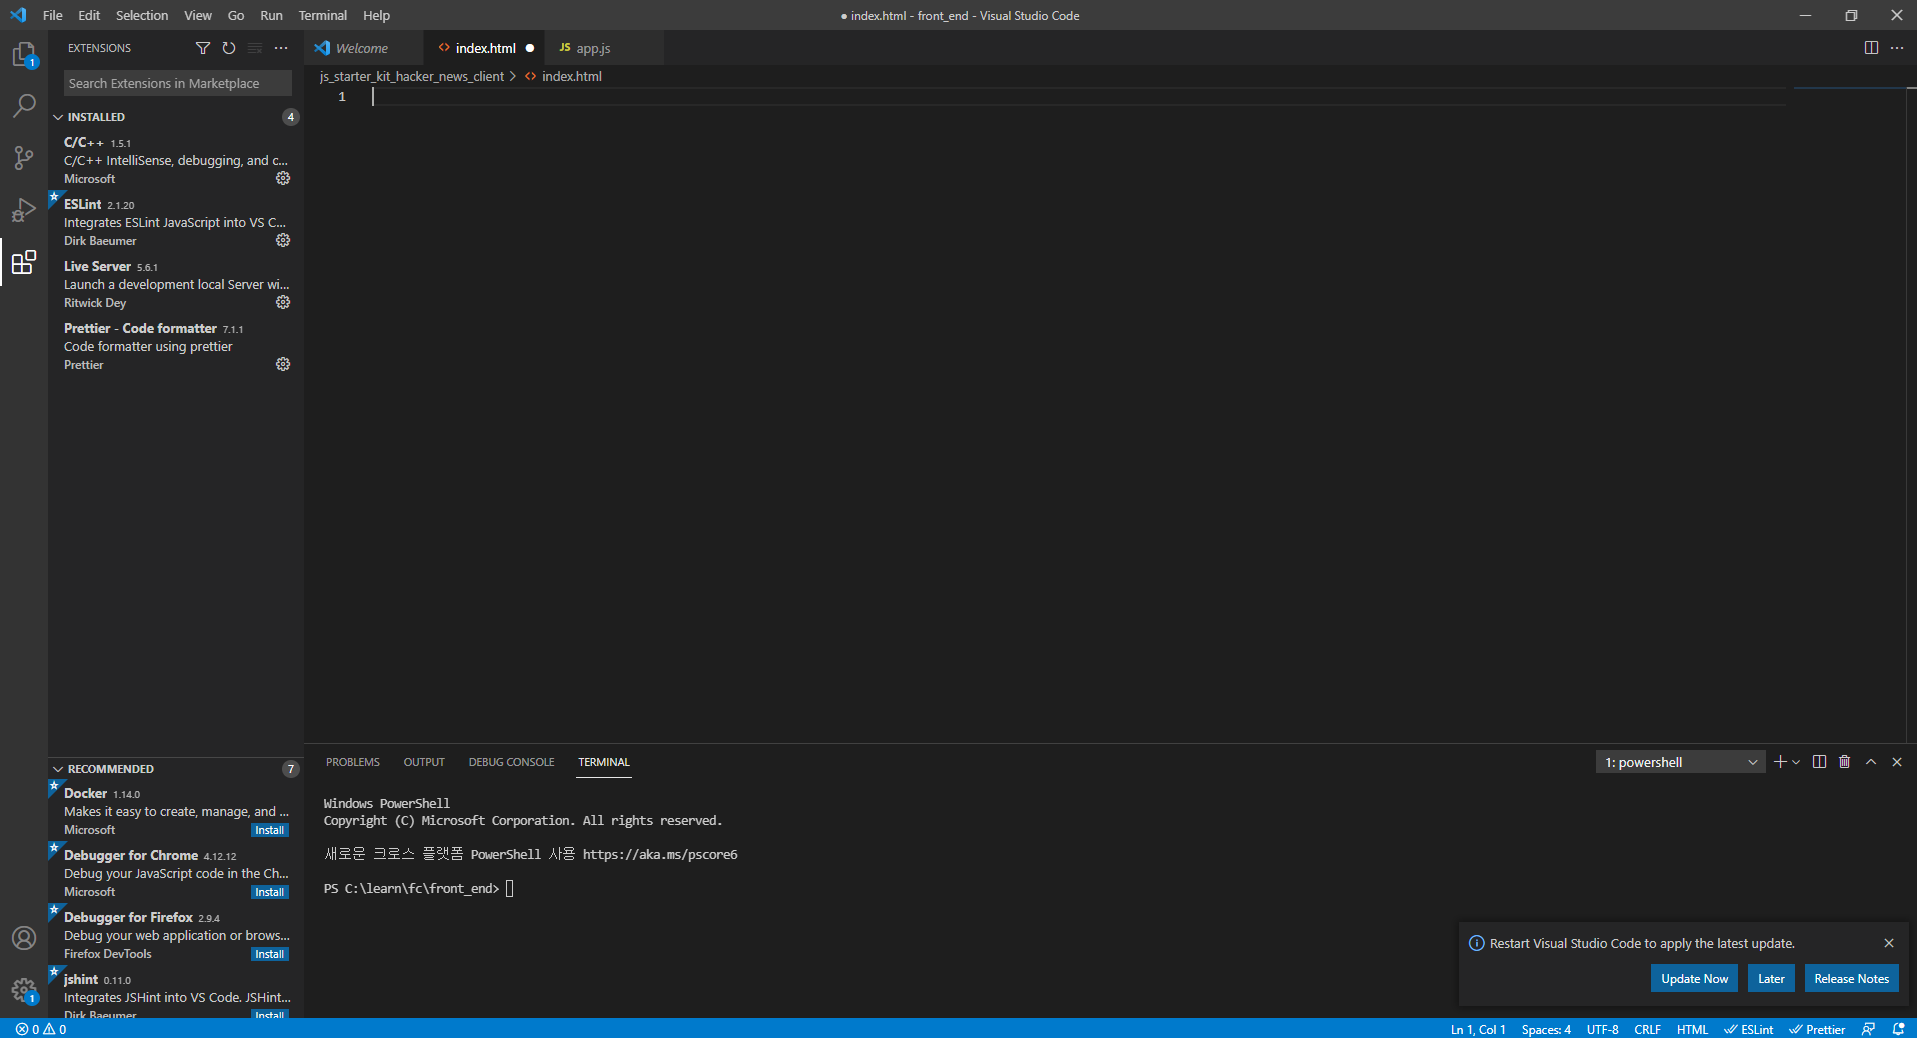The height and width of the screenshot is (1038, 1917).
Task: Open the Selection menu
Action: tap(142, 15)
